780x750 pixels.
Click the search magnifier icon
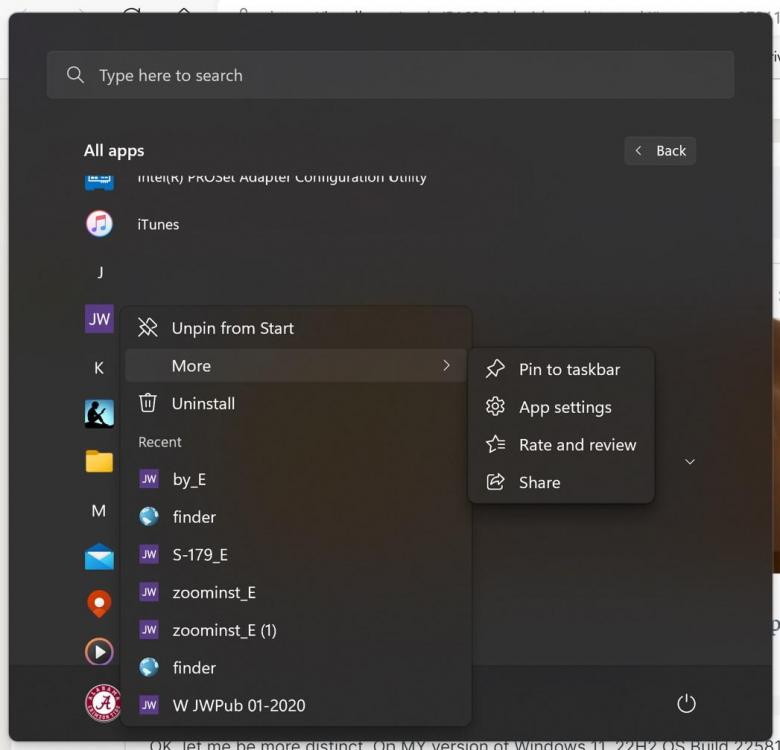tap(76, 75)
